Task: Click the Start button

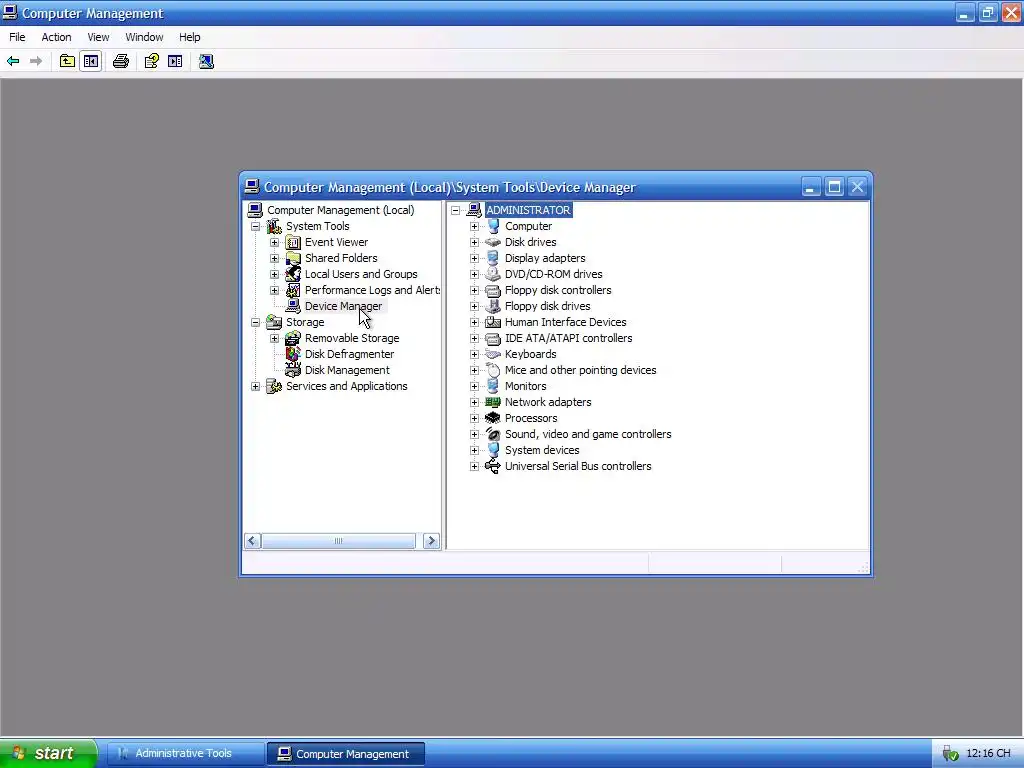Action: [x=48, y=753]
